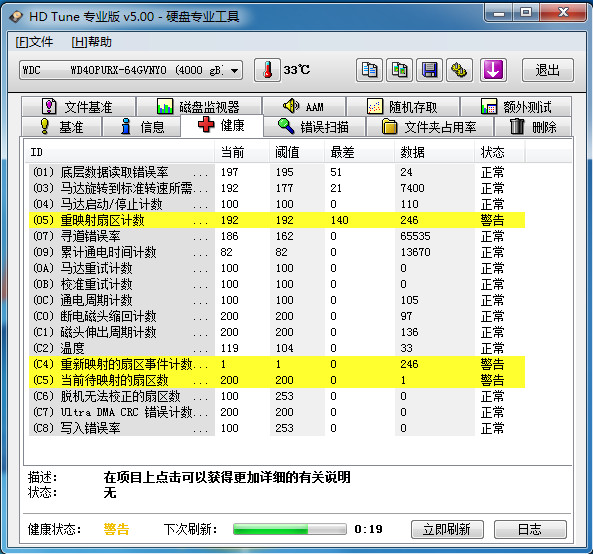Select row (C0) 断电磁头缩回计数
The width and height of the screenshot is (593, 554).
click(277, 316)
